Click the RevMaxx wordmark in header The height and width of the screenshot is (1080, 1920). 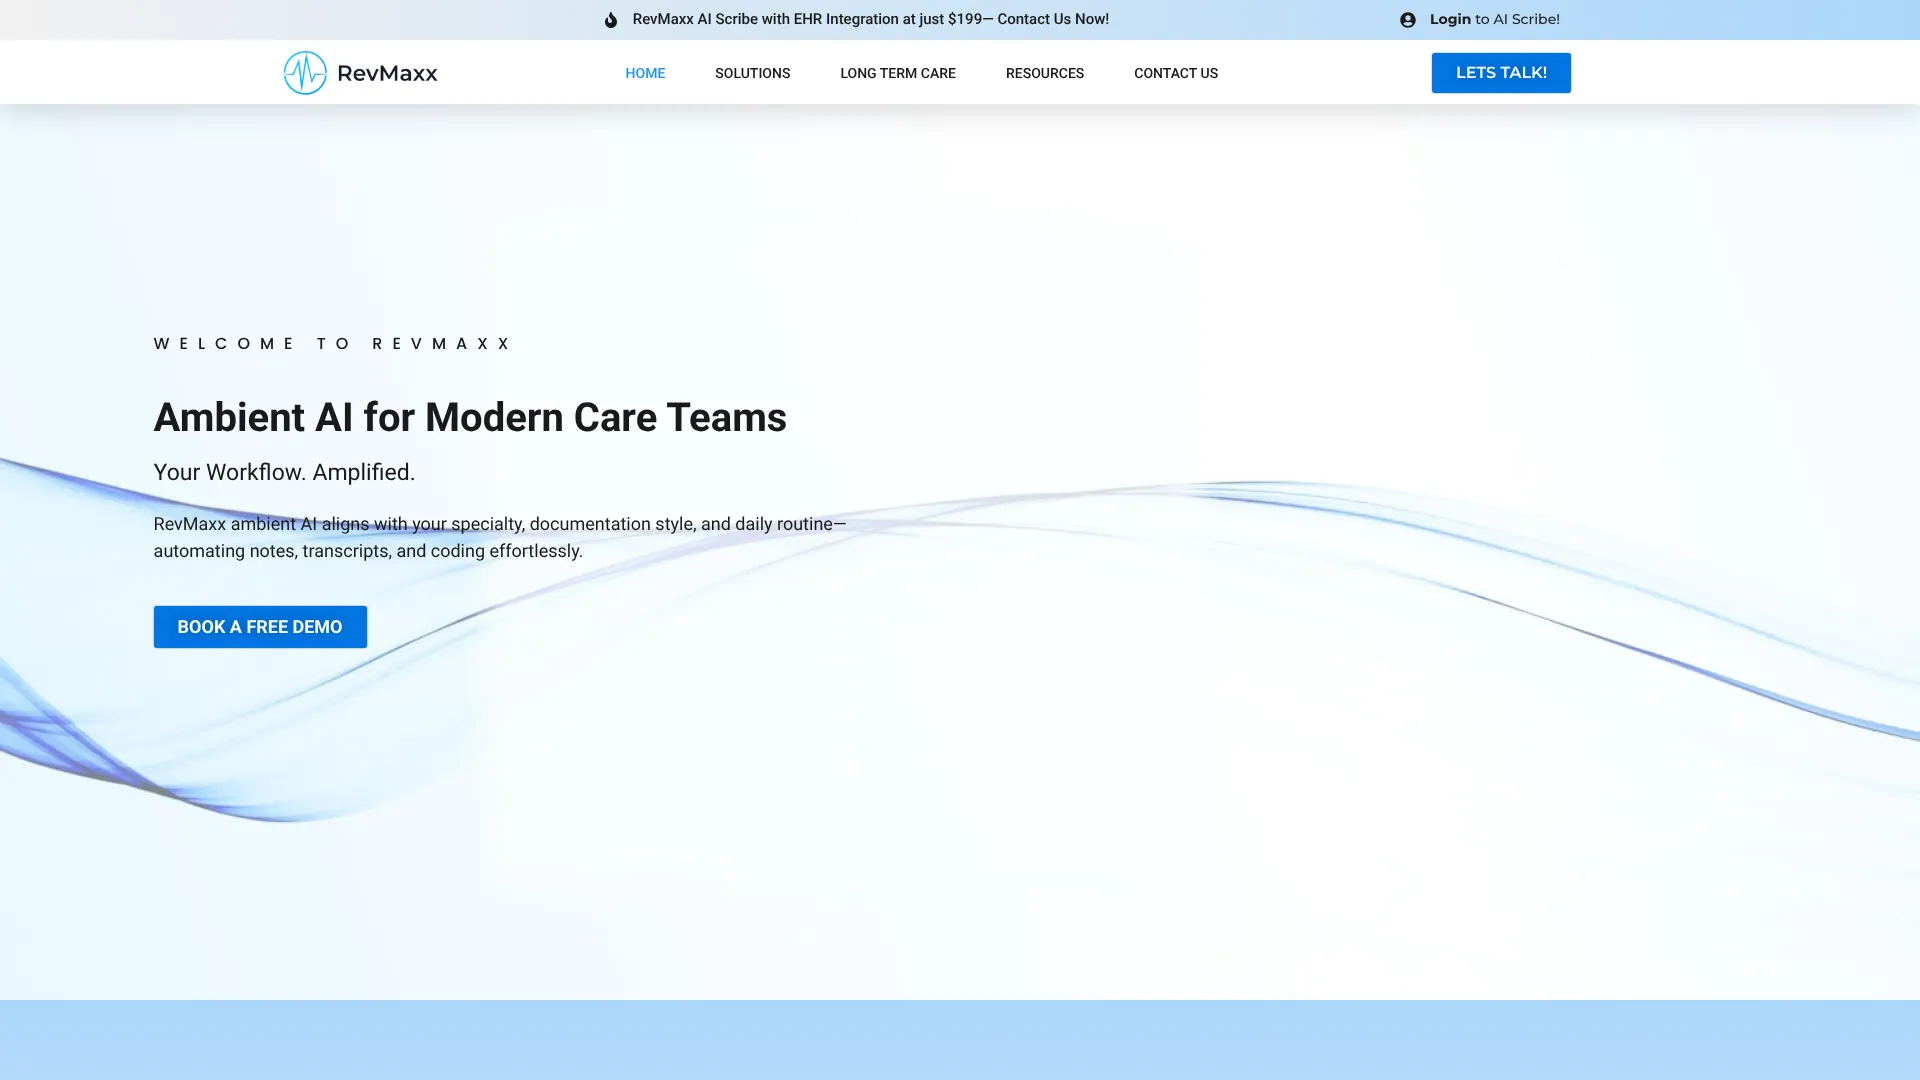(387, 73)
